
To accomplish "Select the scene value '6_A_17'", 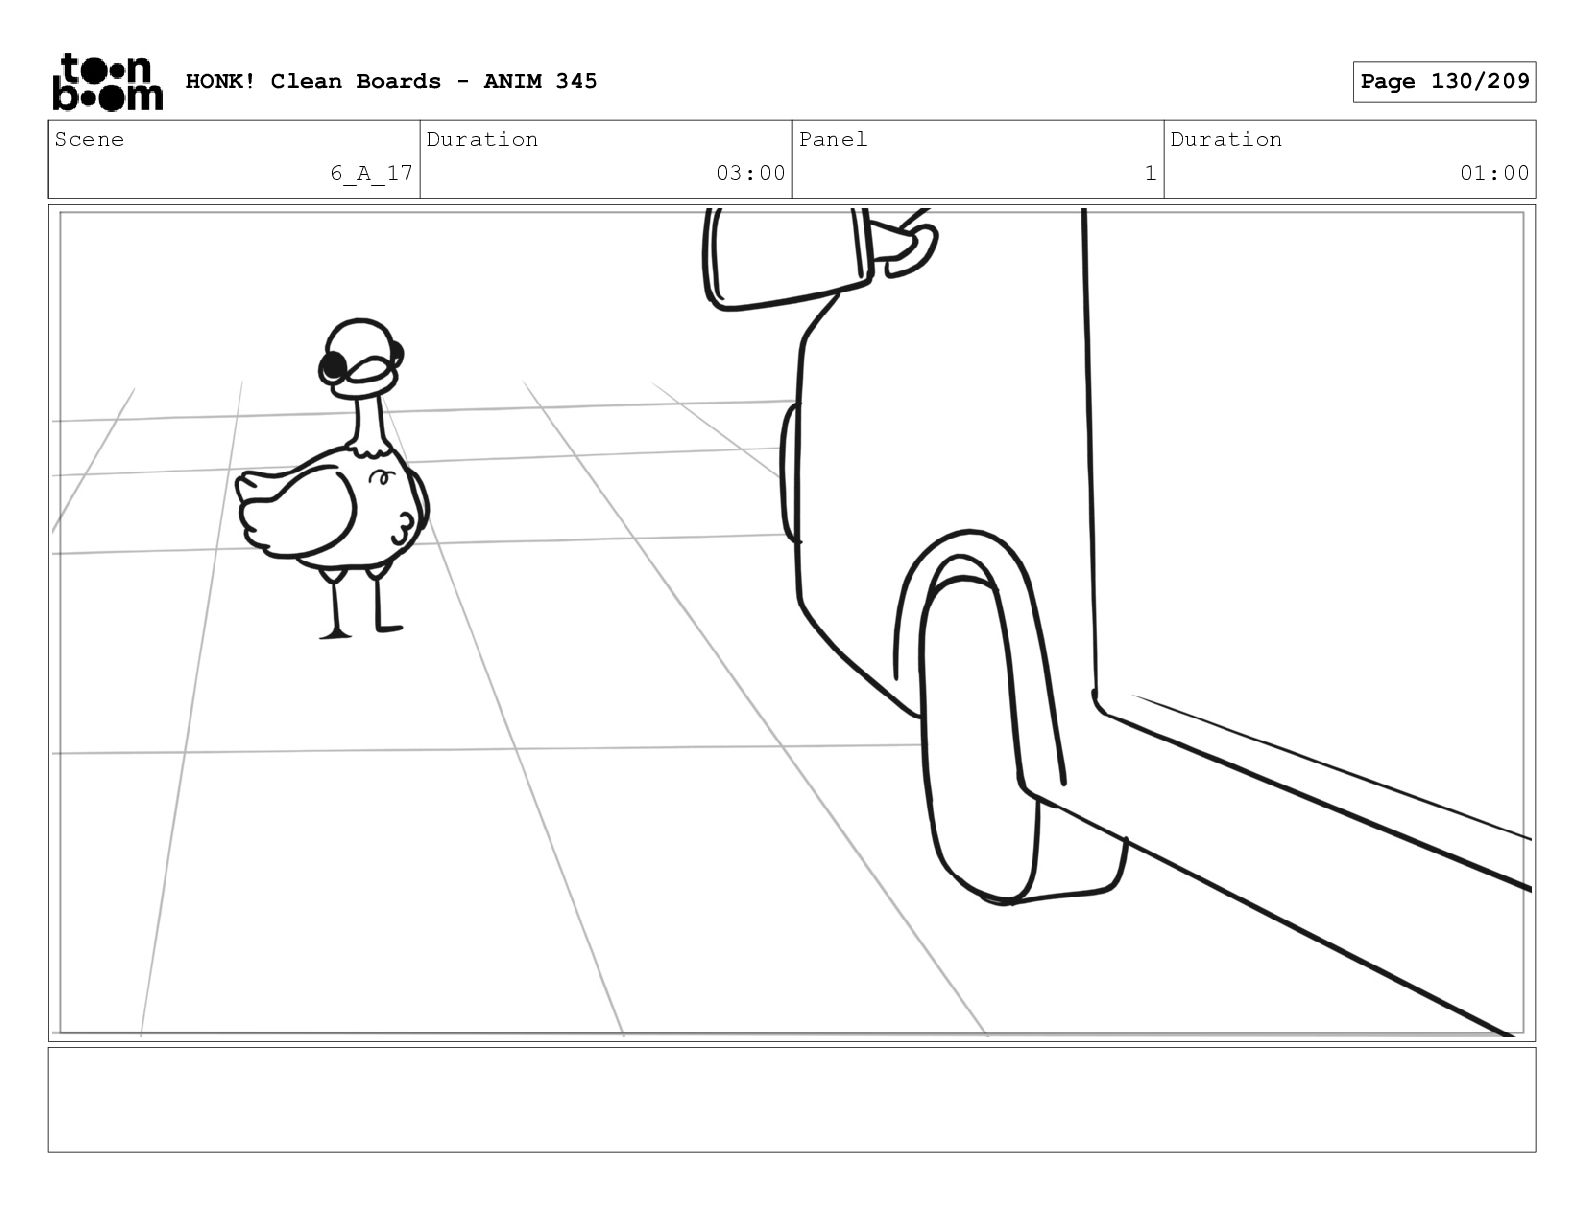I will coord(371,173).
